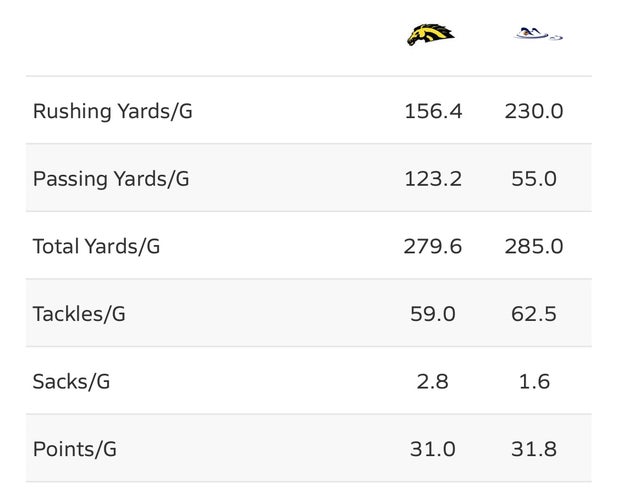Click the 230.0 rushing yards value
The height and width of the screenshot is (488, 618).
coord(534,111)
